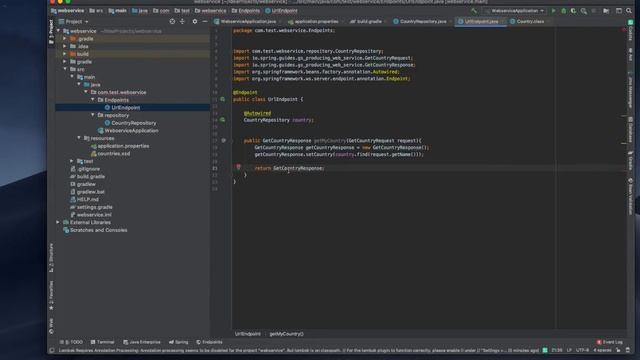Collapse the repository package

(x=93, y=115)
